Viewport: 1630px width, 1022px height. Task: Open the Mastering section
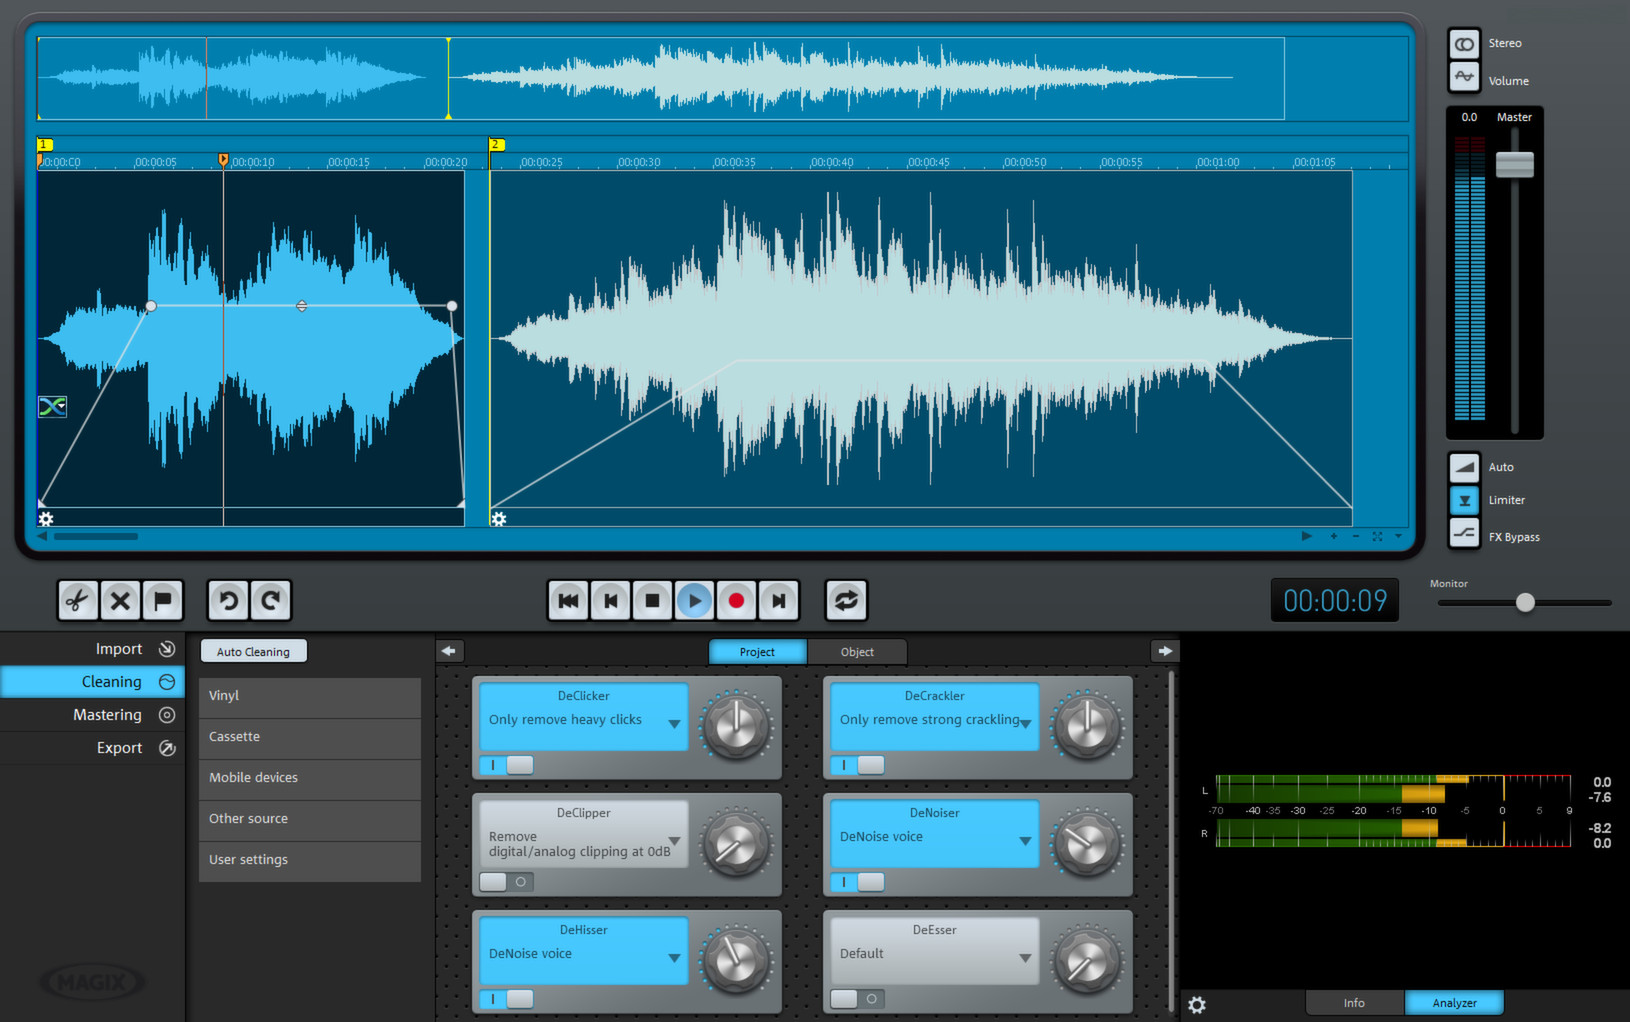pyautogui.click(x=107, y=715)
